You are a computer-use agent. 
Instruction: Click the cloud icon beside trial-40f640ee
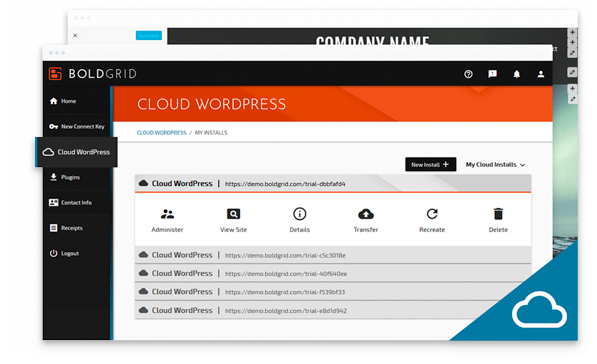tap(144, 273)
